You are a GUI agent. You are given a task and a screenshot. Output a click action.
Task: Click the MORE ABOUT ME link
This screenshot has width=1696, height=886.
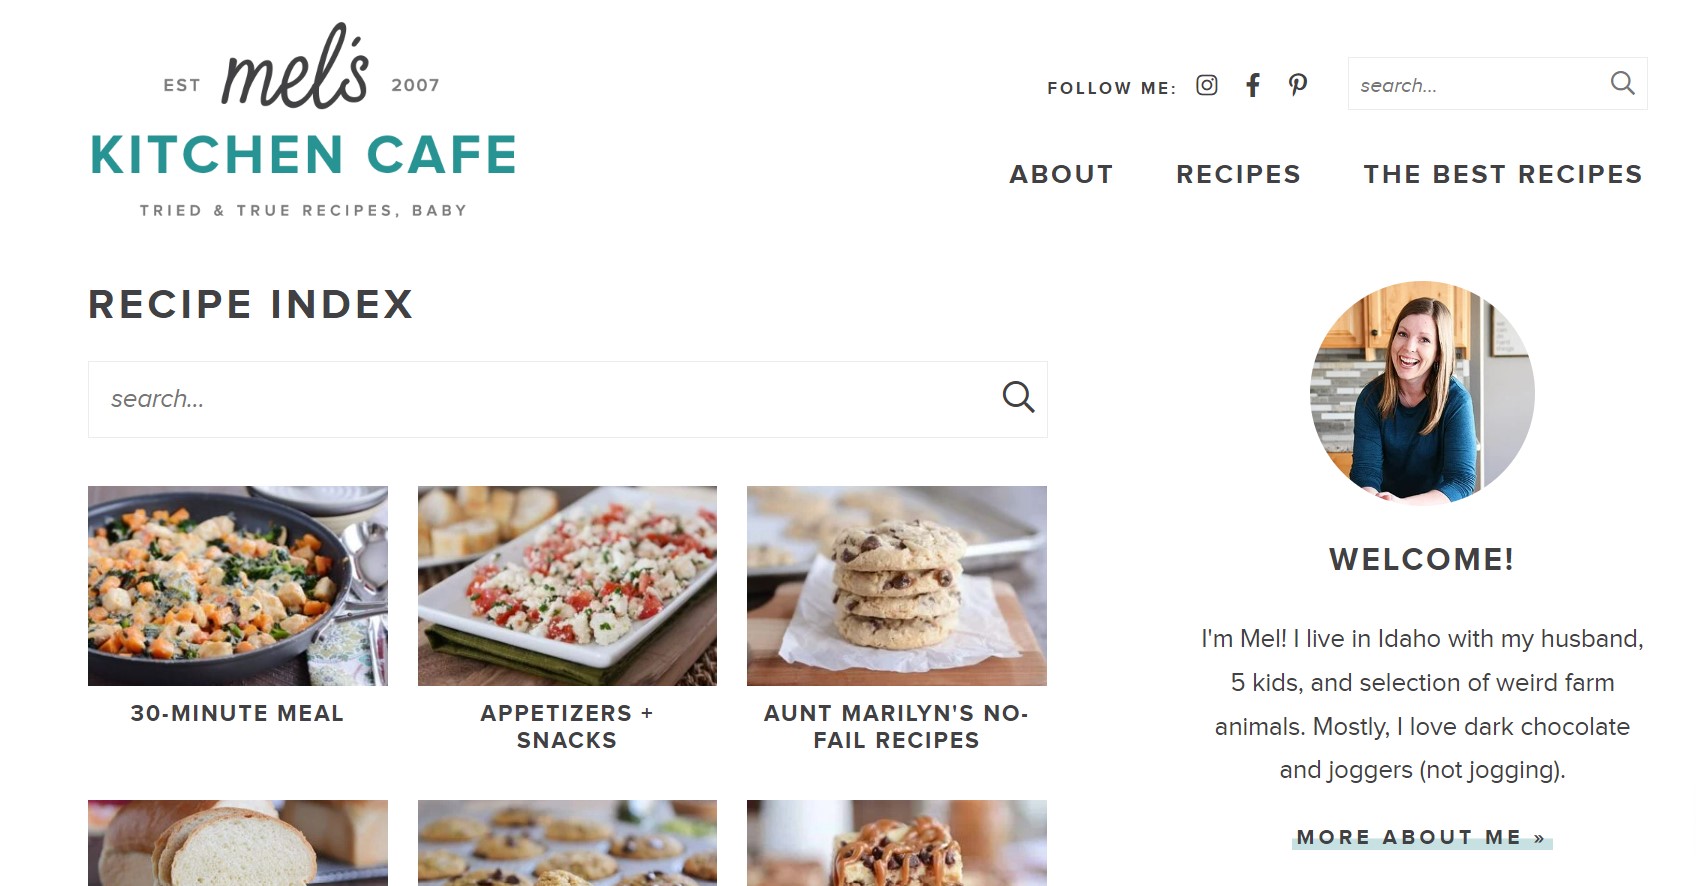1418,837
